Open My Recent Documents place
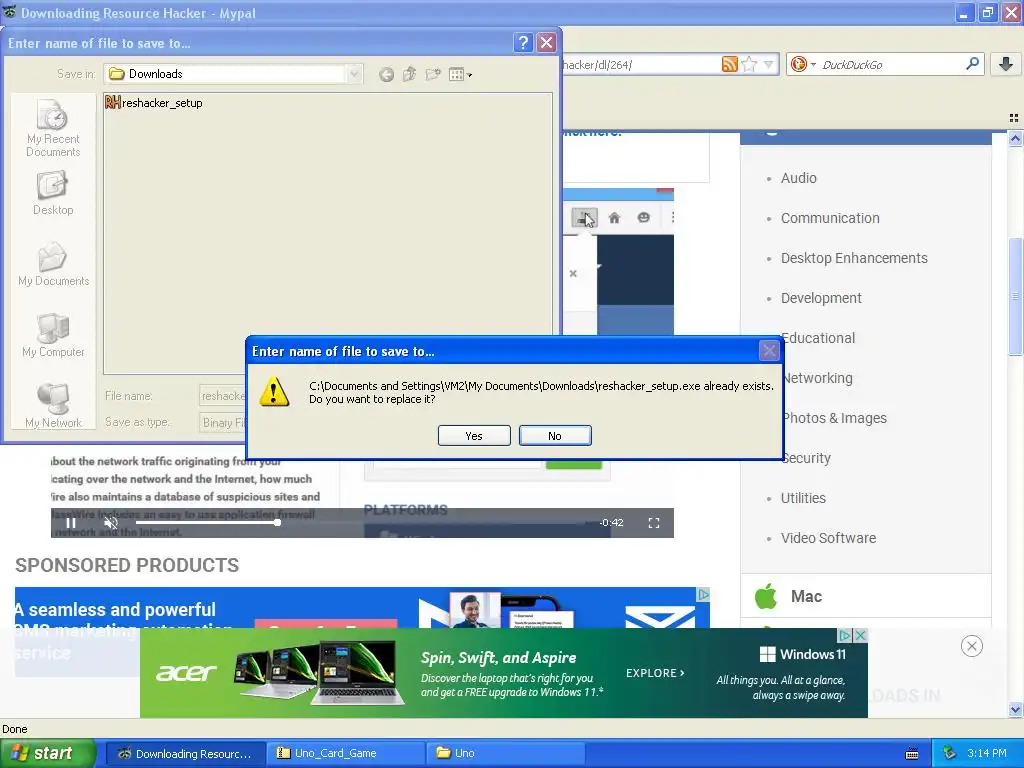This screenshot has height=768, width=1024. pos(53,128)
